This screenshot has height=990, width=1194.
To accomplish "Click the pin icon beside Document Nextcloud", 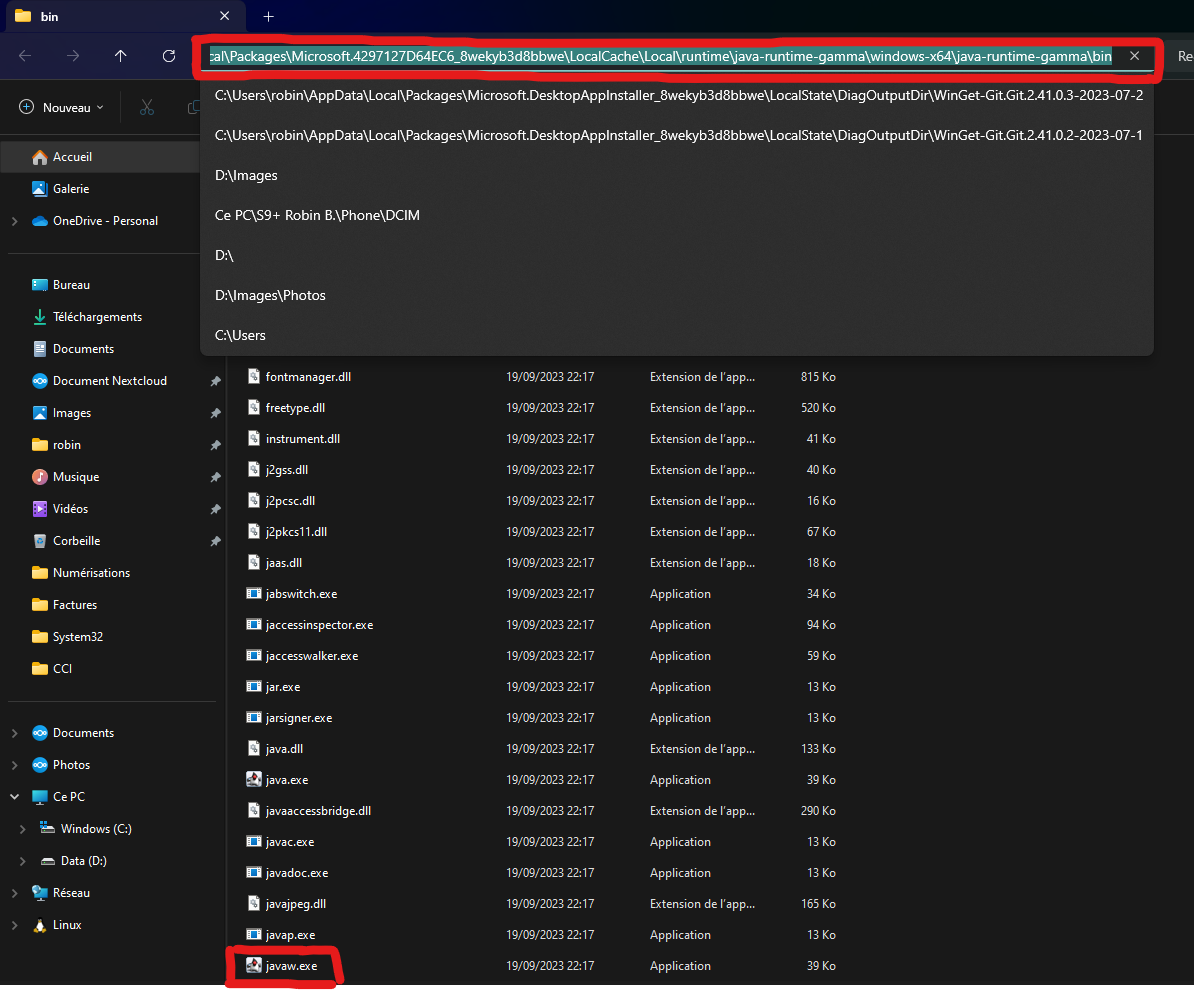I will click(215, 381).
